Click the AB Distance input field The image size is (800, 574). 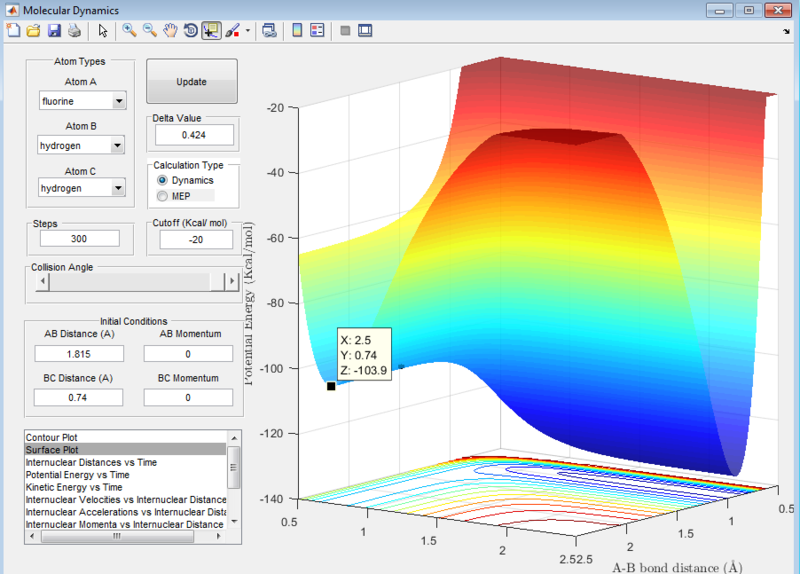pyautogui.click(x=79, y=353)
